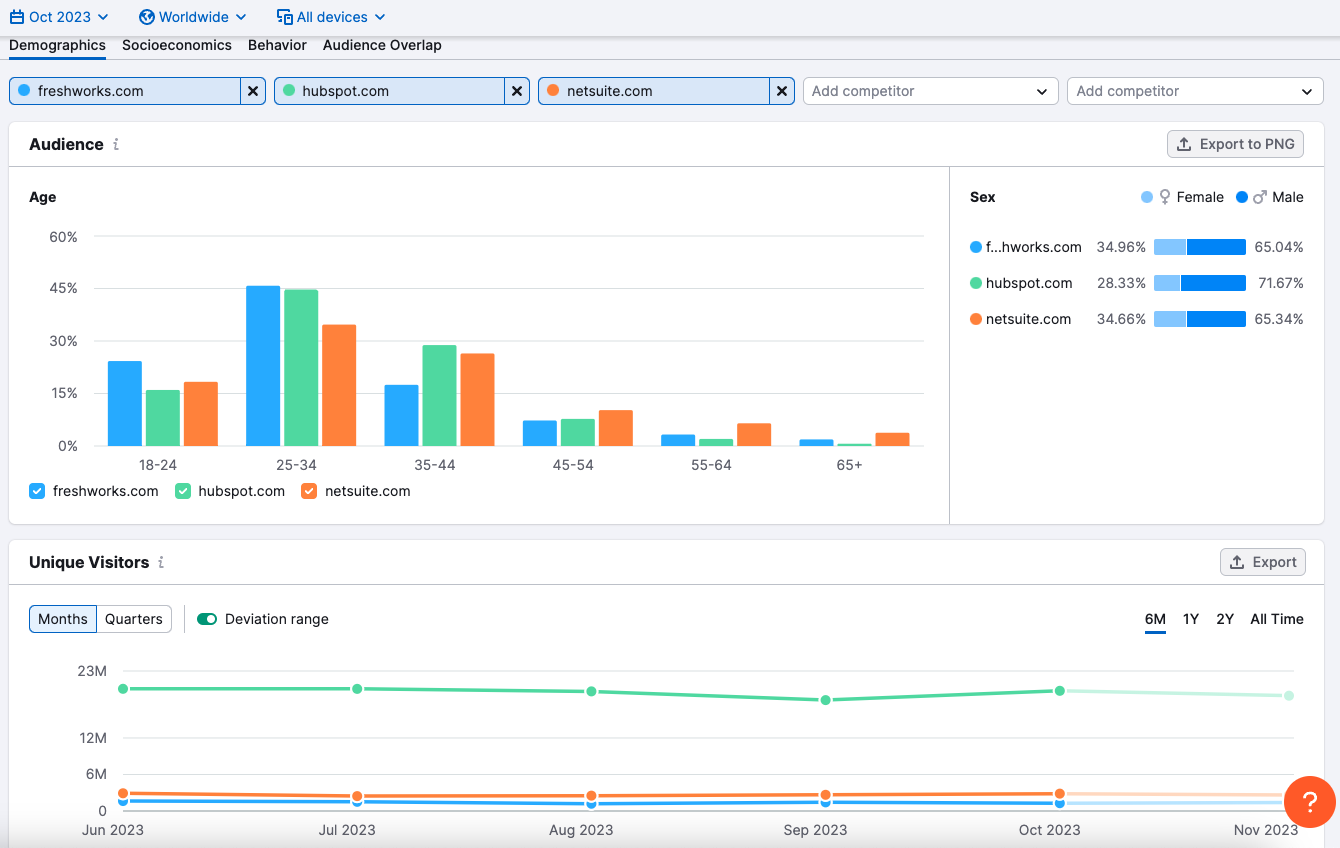Select the Quarters view button
1340x848 pixels.
coord(134,619)
